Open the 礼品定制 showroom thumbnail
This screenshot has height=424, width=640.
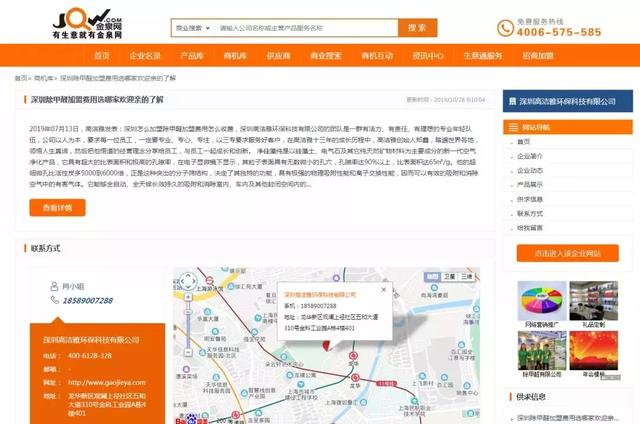pyautogui.click(x=593, y=301)
